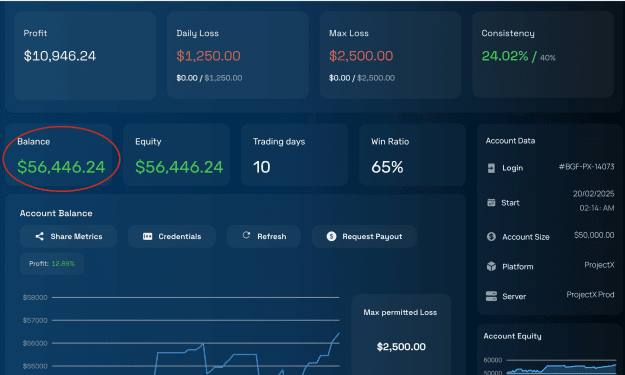
Task: Click the Request Payout button label
Action: click(372, 237)
